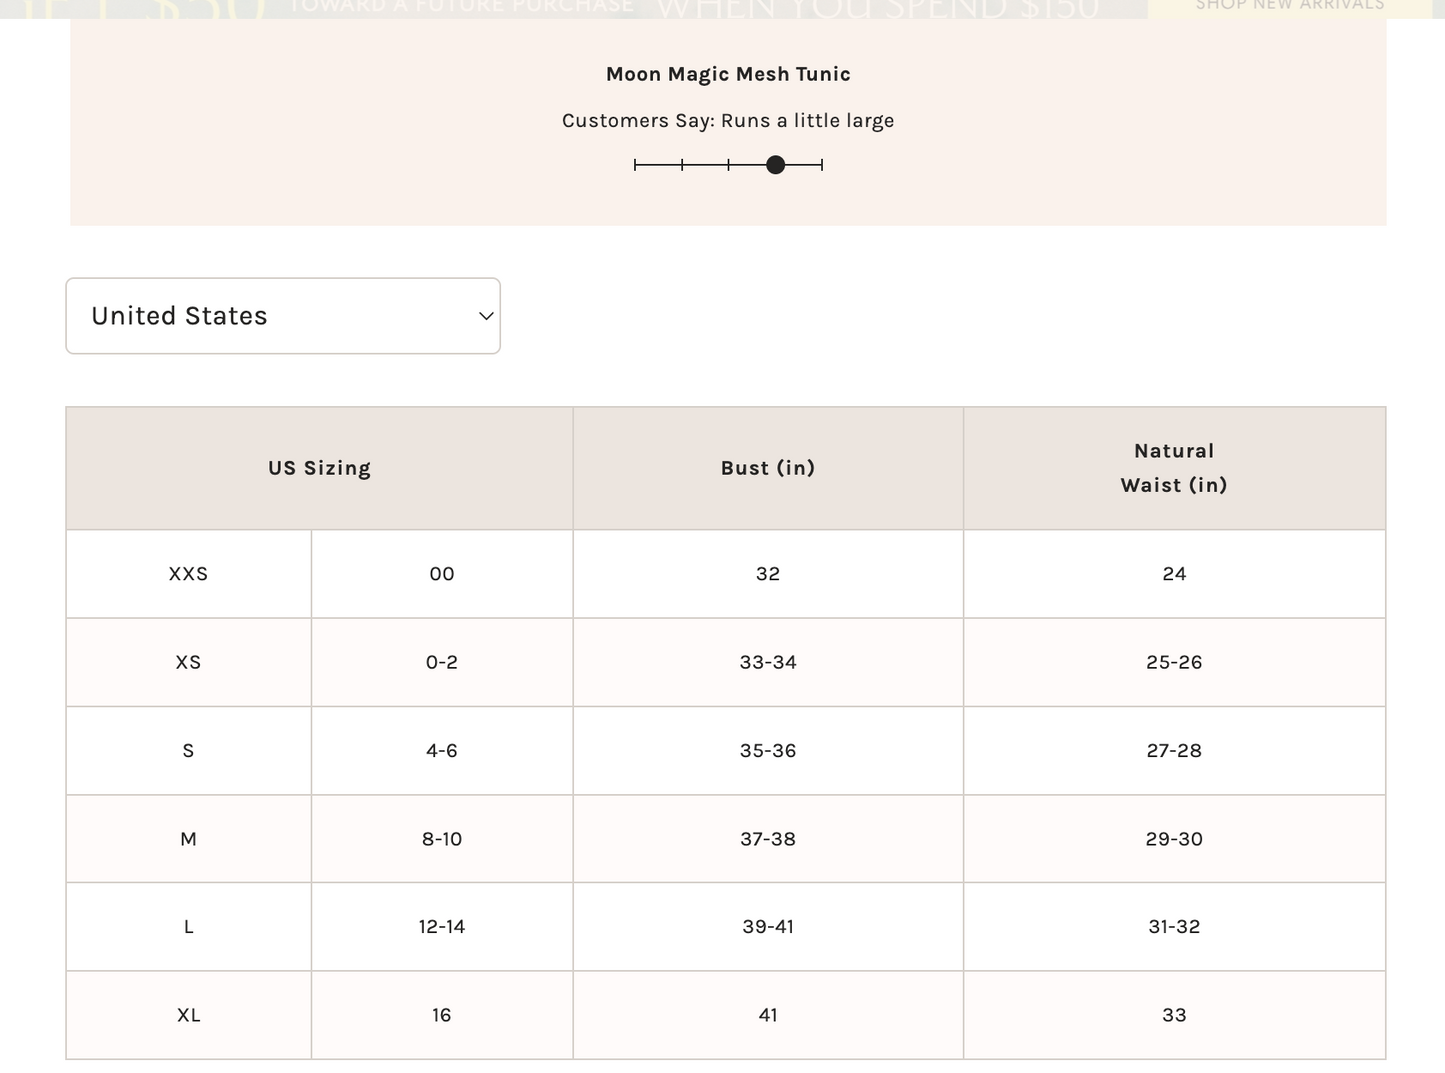Image resolution: width=1445 pixels, height=1073 pixels.
Task: Click the US Sizing column header
Action: click(x=319, y=468)
